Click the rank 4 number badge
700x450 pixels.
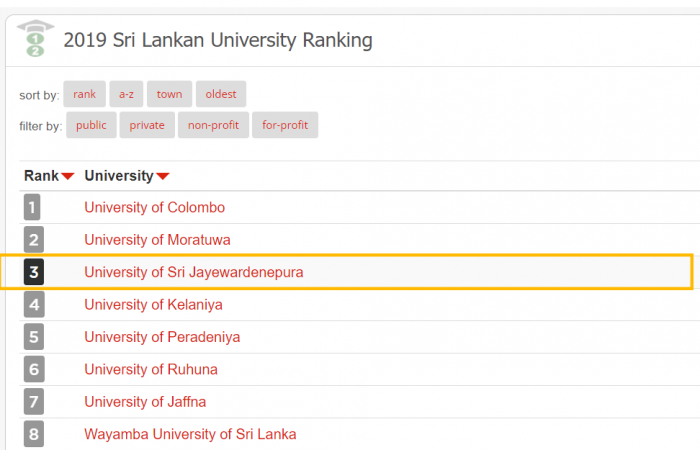(x=33, y=304)
